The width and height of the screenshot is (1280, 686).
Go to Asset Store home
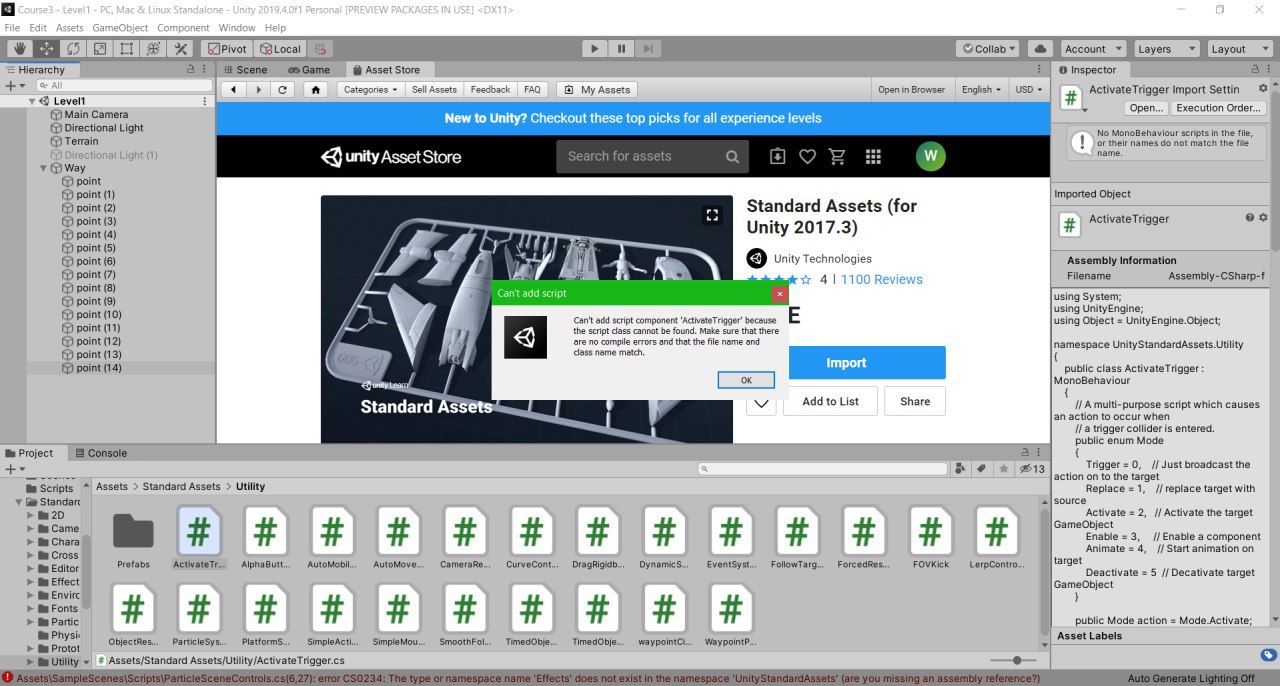(316, 89)
